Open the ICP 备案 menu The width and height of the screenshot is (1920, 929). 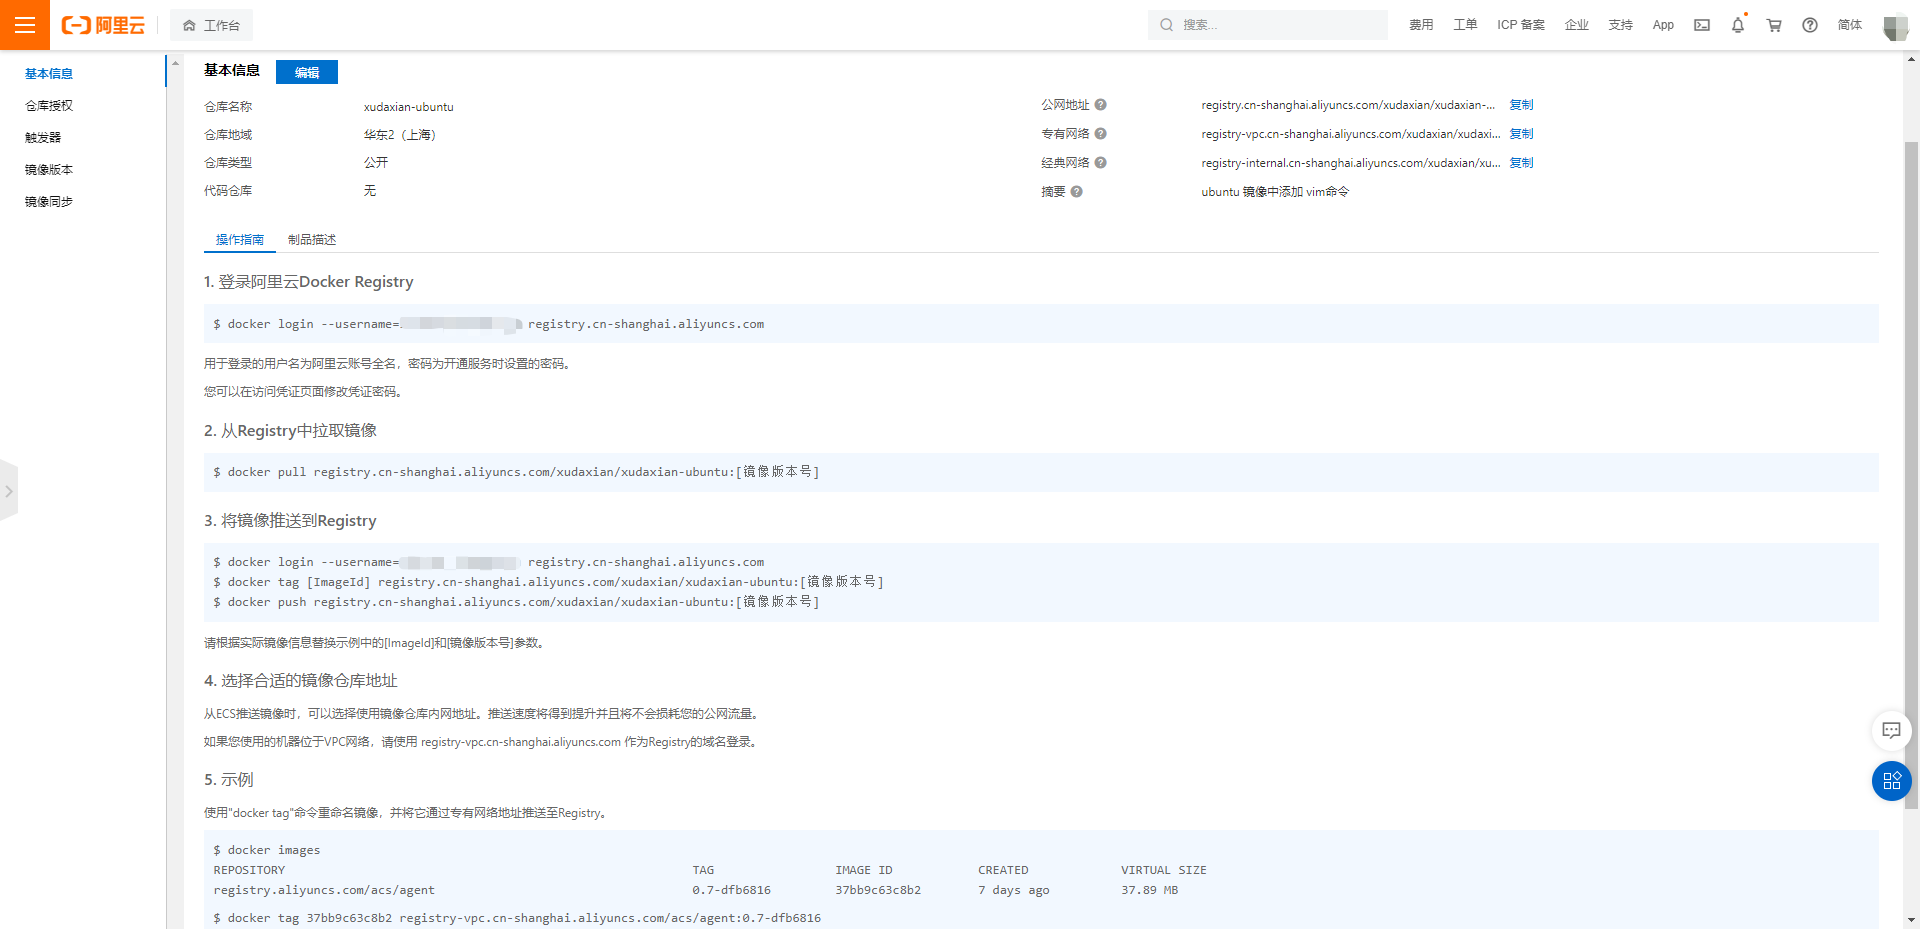click(1521, 25)
